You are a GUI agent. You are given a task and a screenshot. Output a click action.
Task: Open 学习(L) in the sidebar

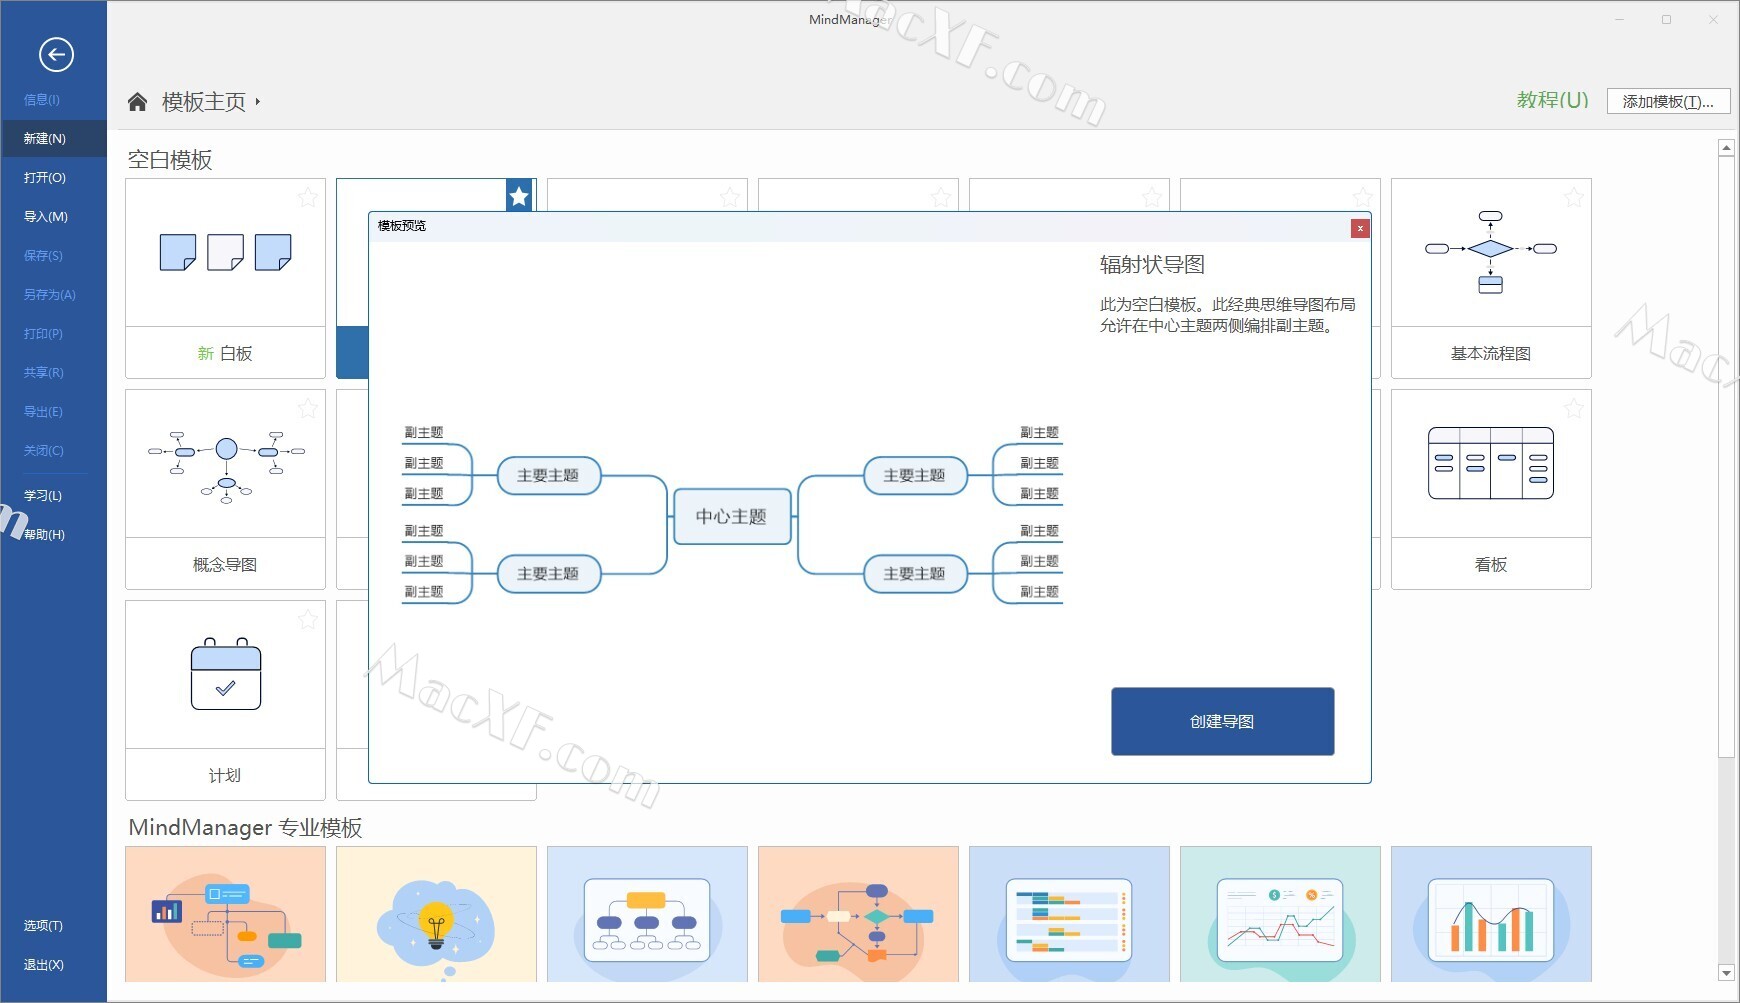(x=43, y=495)
